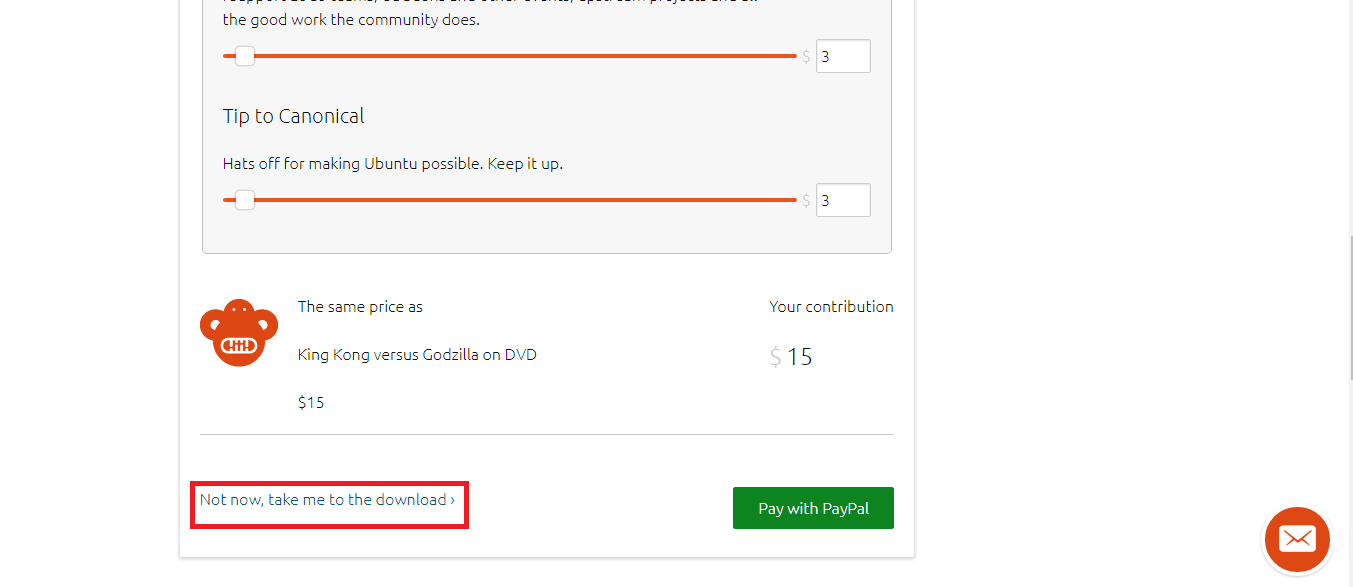Click the 'good work the community does' text
This screenshot has height=587, width=1353.
pyautogui.click(x=351, y=20)
